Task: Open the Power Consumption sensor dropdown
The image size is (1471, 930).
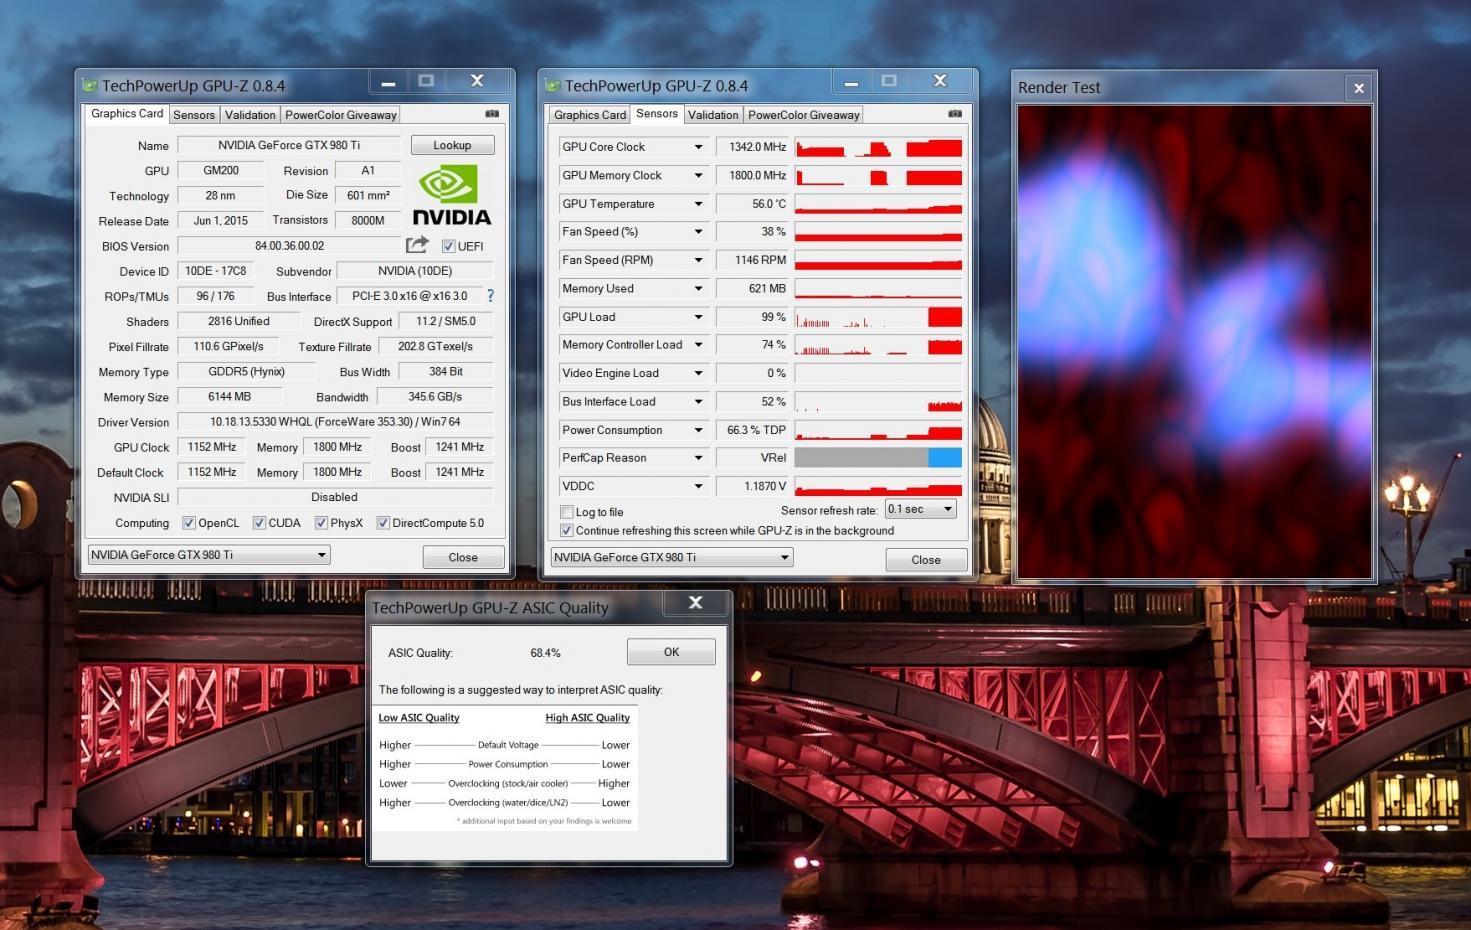Action: [698, 430]
